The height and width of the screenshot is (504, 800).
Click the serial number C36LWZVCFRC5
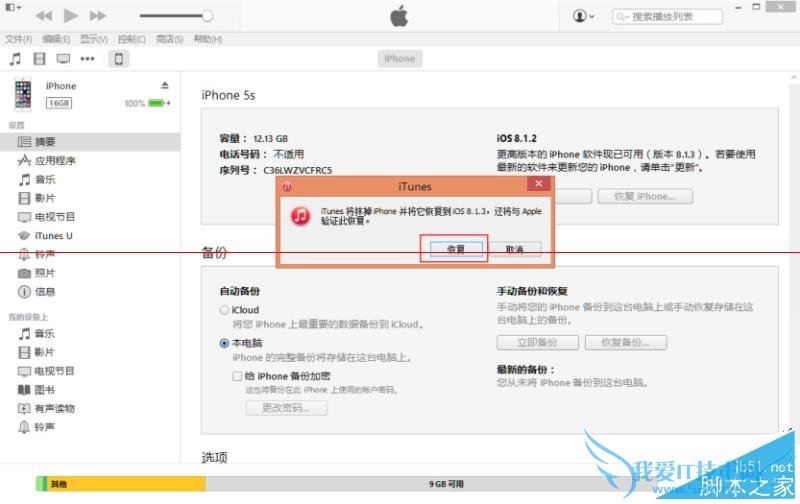point(297,170)
